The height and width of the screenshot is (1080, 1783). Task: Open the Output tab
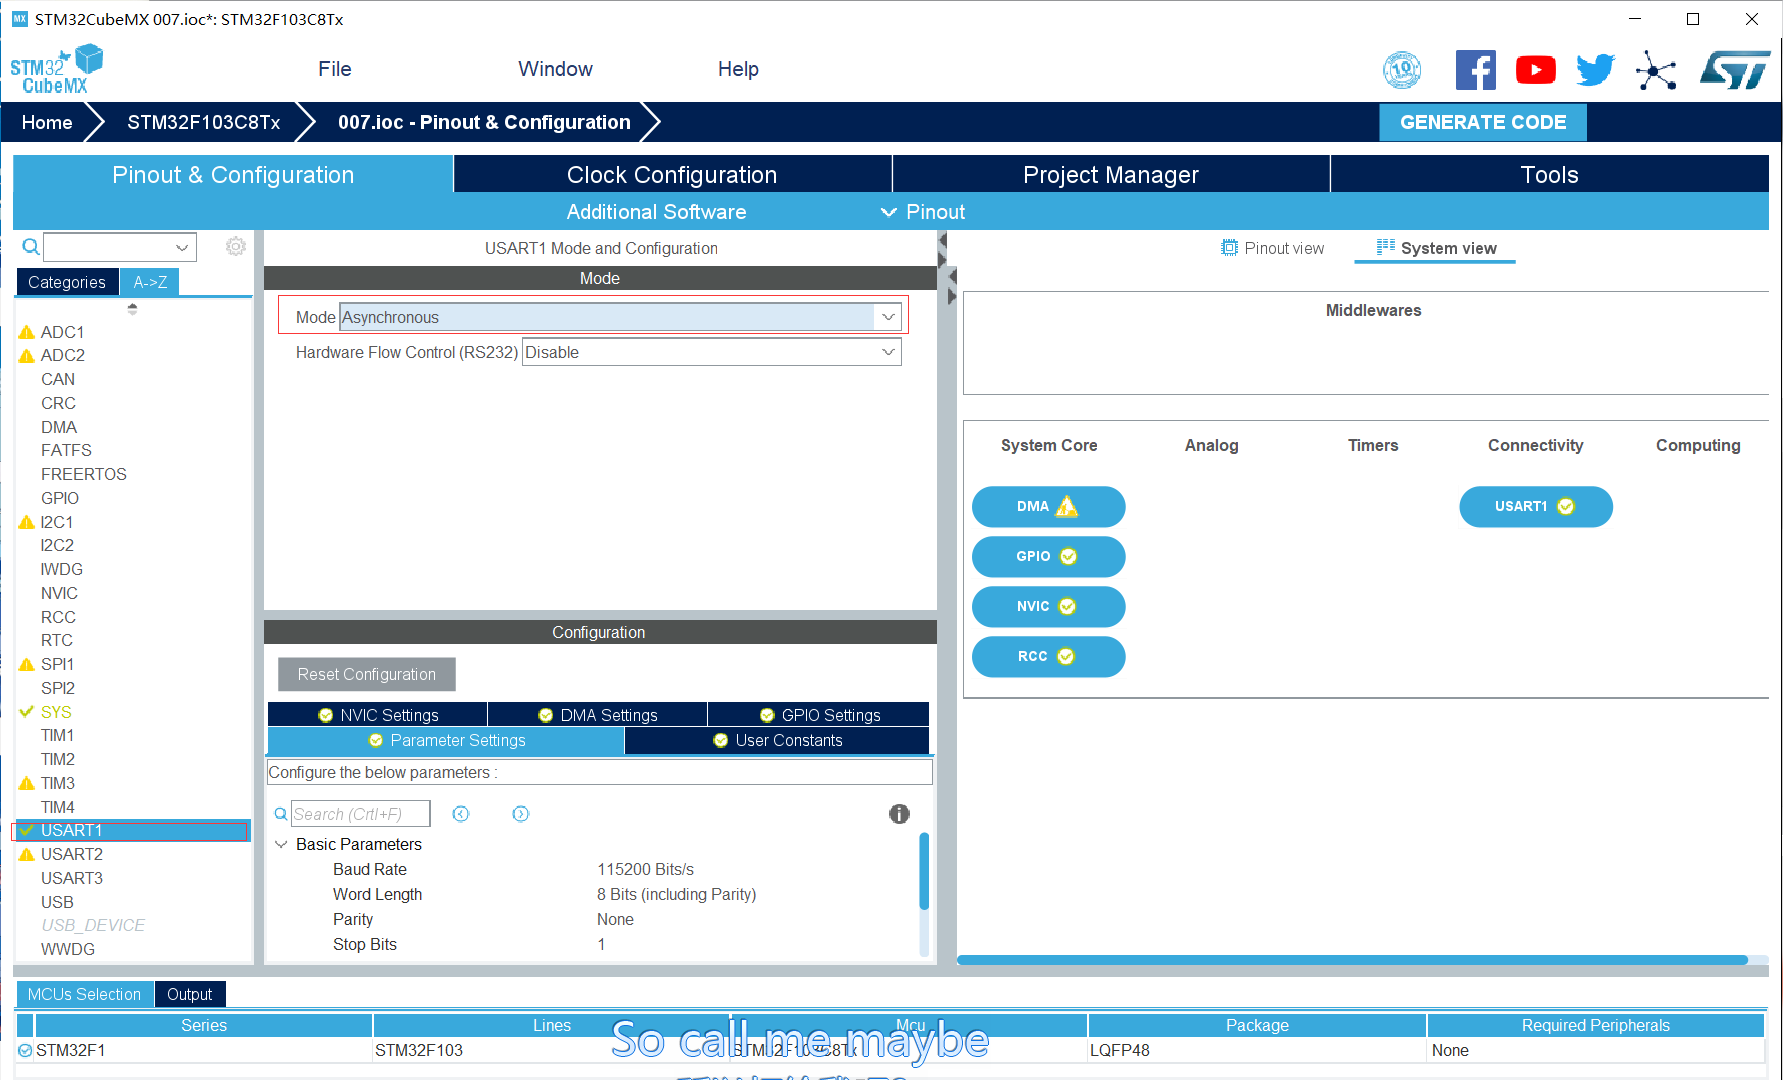point(189,994)
